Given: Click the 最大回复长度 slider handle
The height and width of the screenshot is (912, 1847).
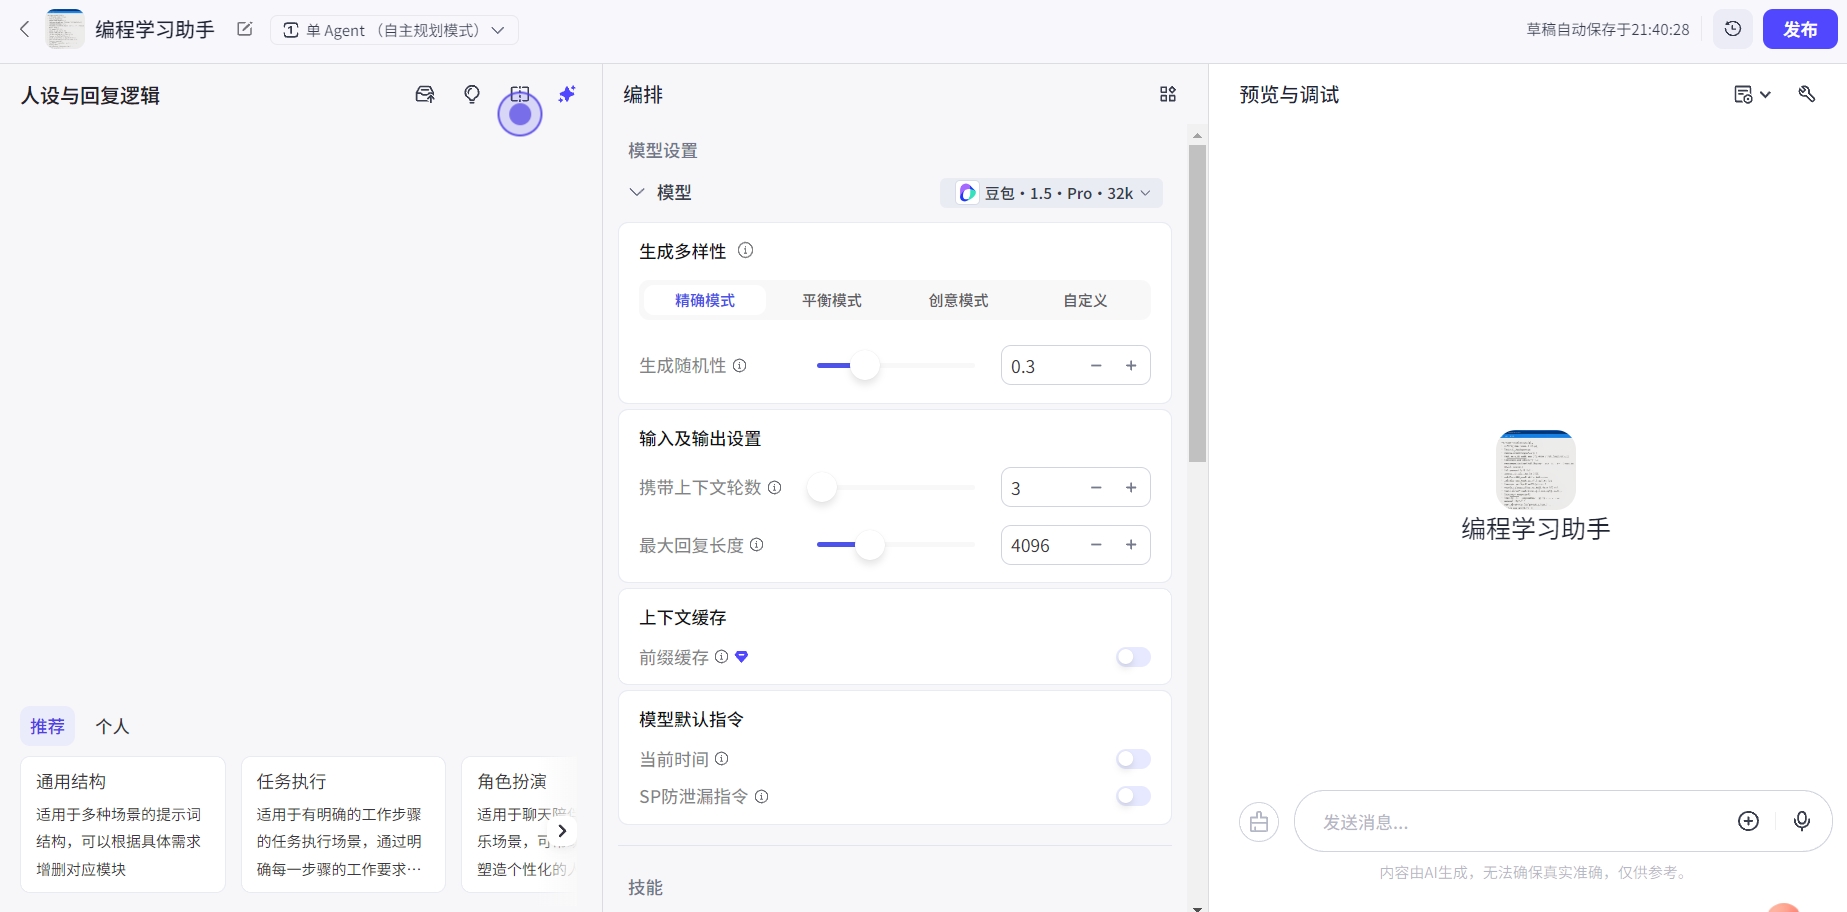Looking at the screenshot, I should tap(870, 545).
